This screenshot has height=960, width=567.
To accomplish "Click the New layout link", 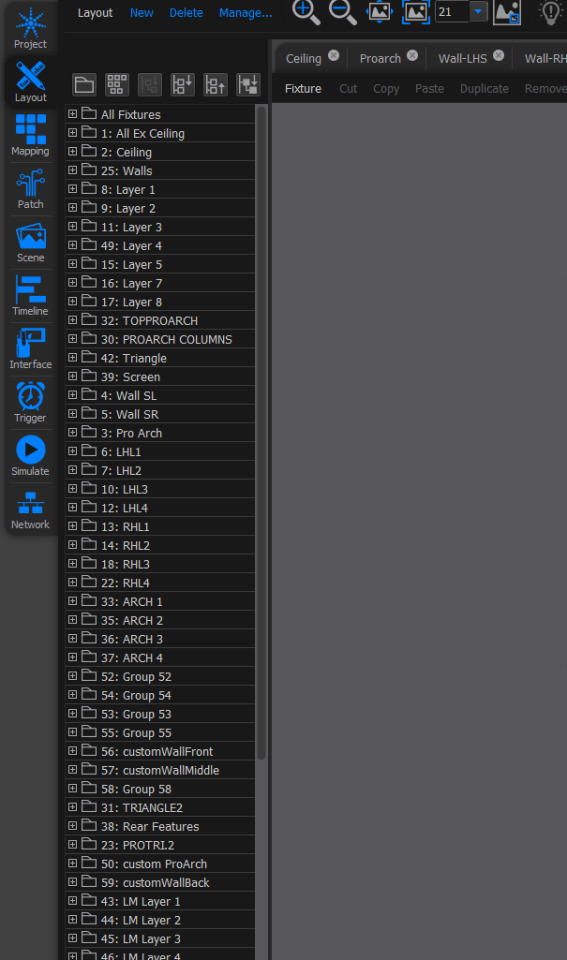I will (141, 13).
